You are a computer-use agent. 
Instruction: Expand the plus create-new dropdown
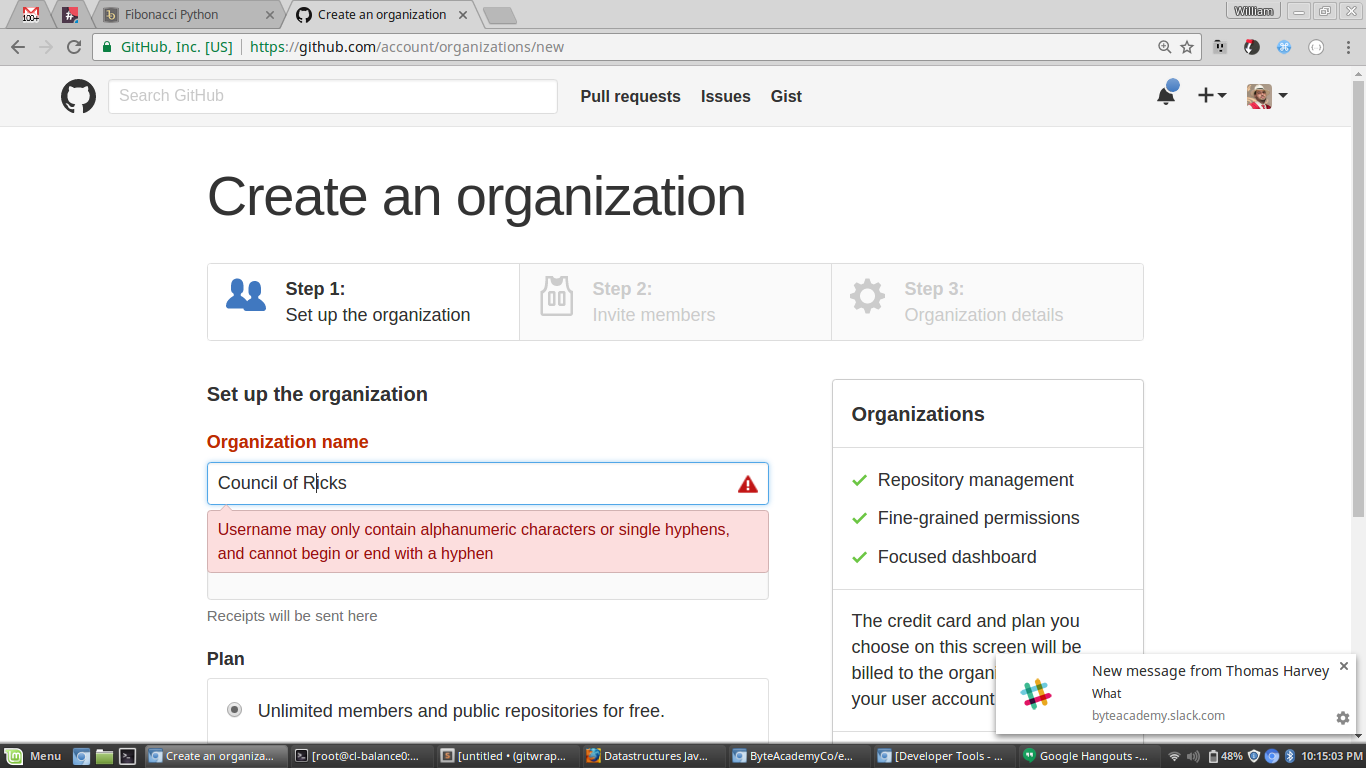click(1212, 96)
